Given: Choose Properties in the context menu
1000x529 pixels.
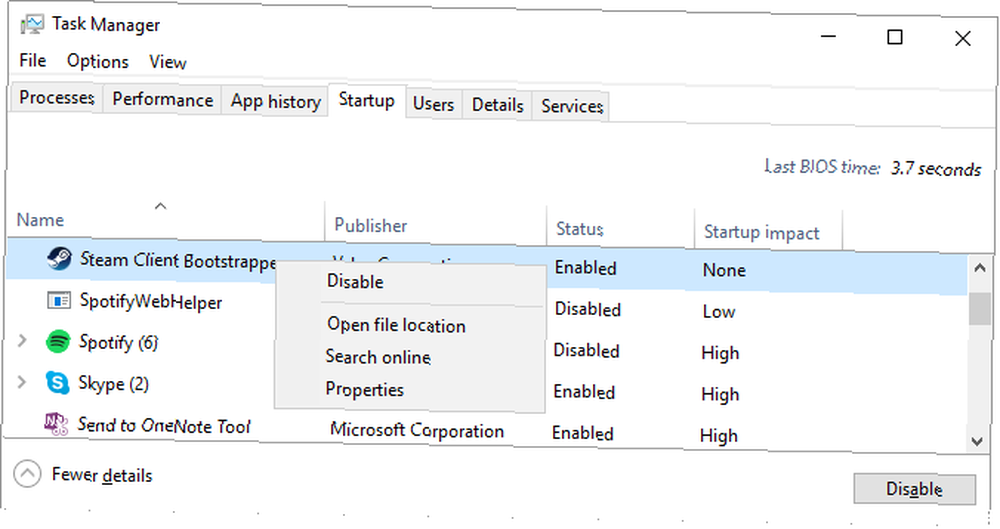Looking at the screenshot, I should 365,389.
